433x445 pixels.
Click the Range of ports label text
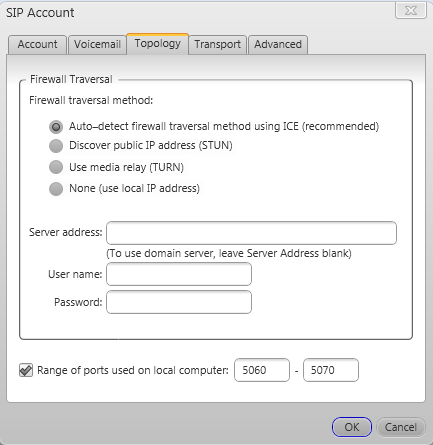point(133,370)
